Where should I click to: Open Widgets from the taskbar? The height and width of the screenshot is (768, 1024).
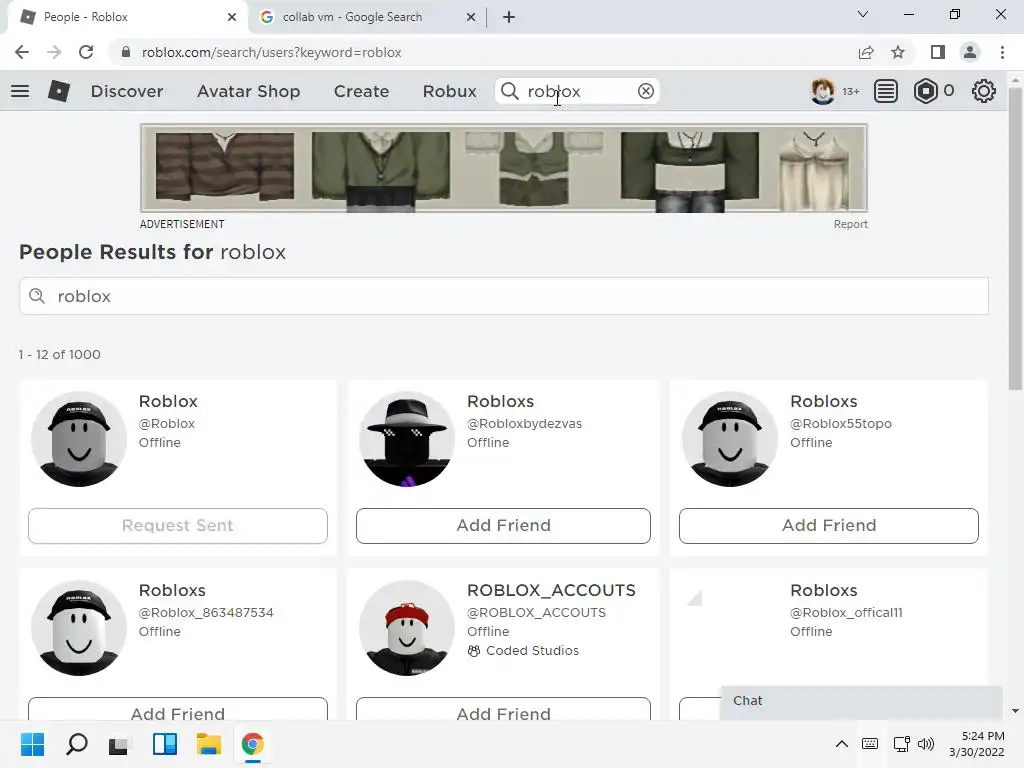(x=165, y=744)
